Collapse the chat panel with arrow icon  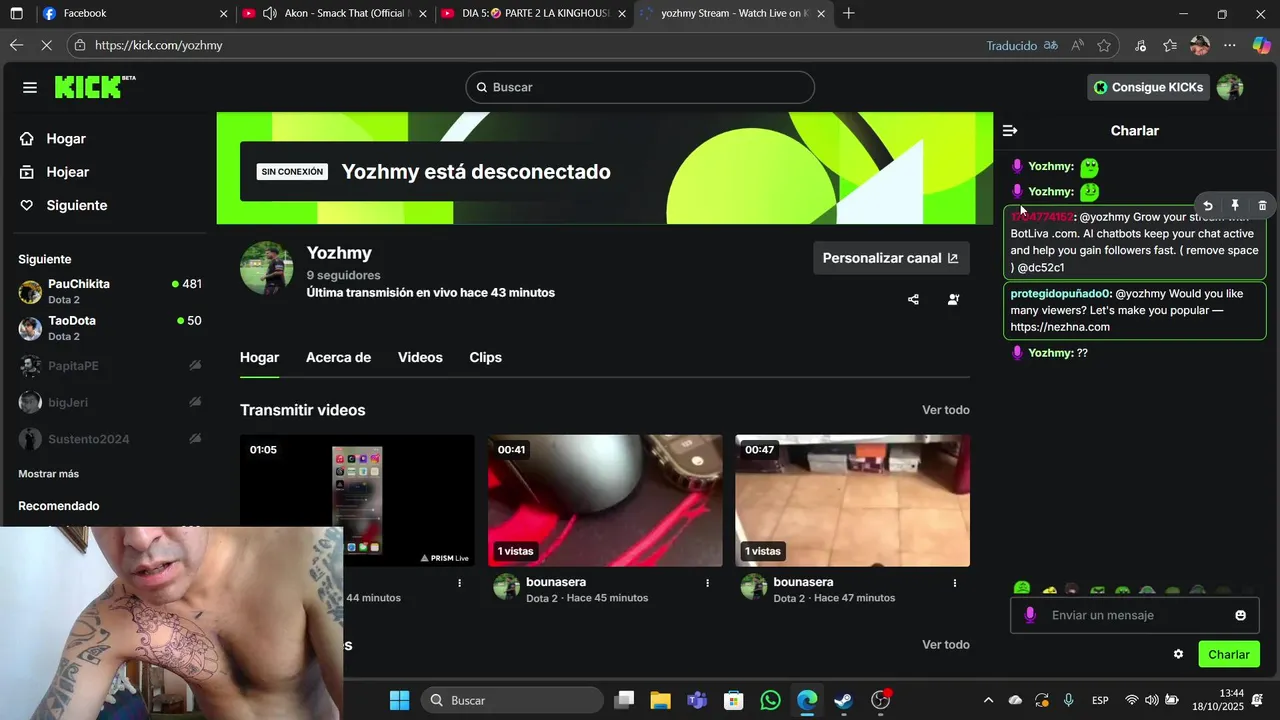click(x=1010, y=130)
